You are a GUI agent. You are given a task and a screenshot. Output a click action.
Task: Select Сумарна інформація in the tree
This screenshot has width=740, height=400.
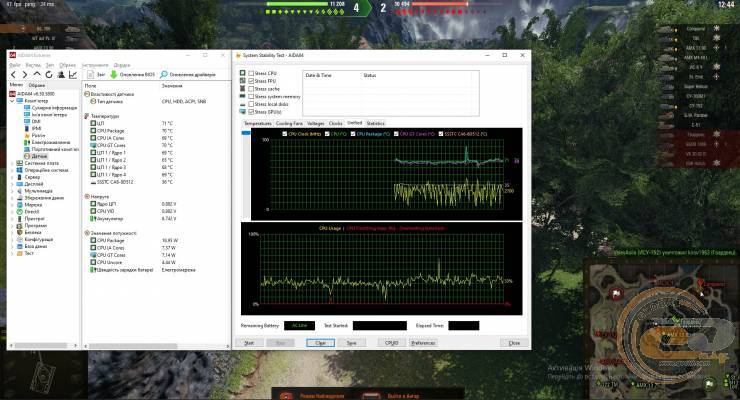[50, 108]
